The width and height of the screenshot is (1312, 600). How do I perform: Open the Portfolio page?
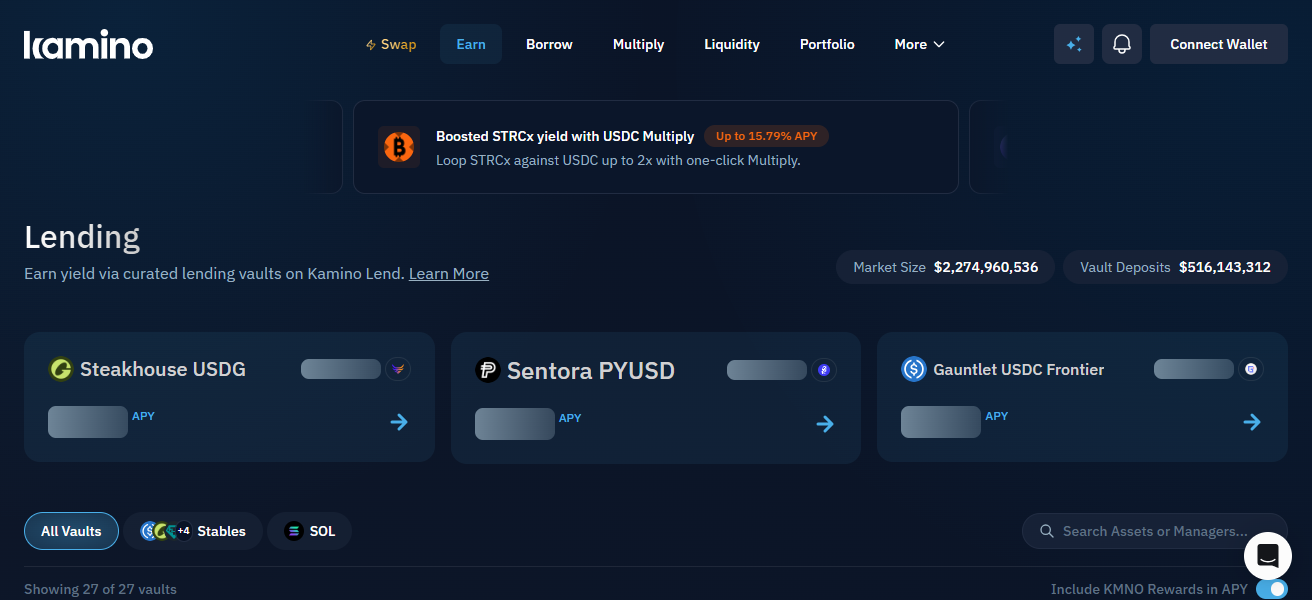(827, 44)
